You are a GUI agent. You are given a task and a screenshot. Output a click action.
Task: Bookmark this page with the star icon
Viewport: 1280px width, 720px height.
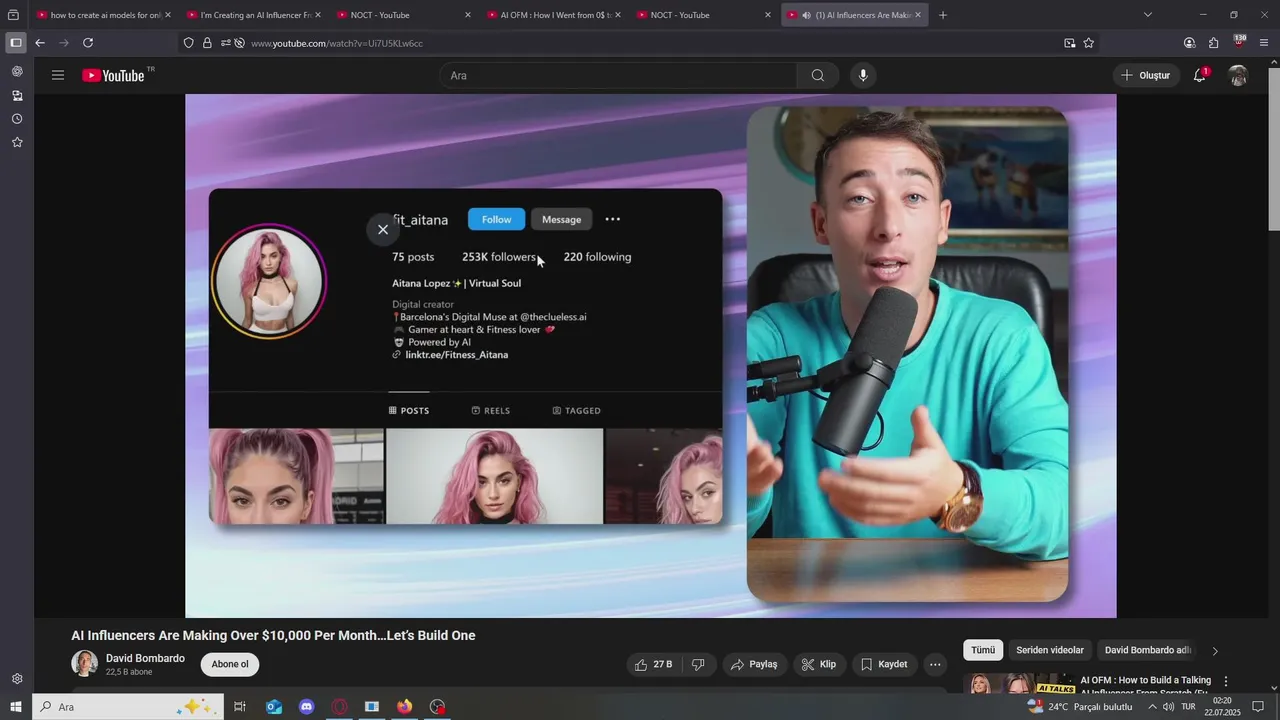point(1089,43)
